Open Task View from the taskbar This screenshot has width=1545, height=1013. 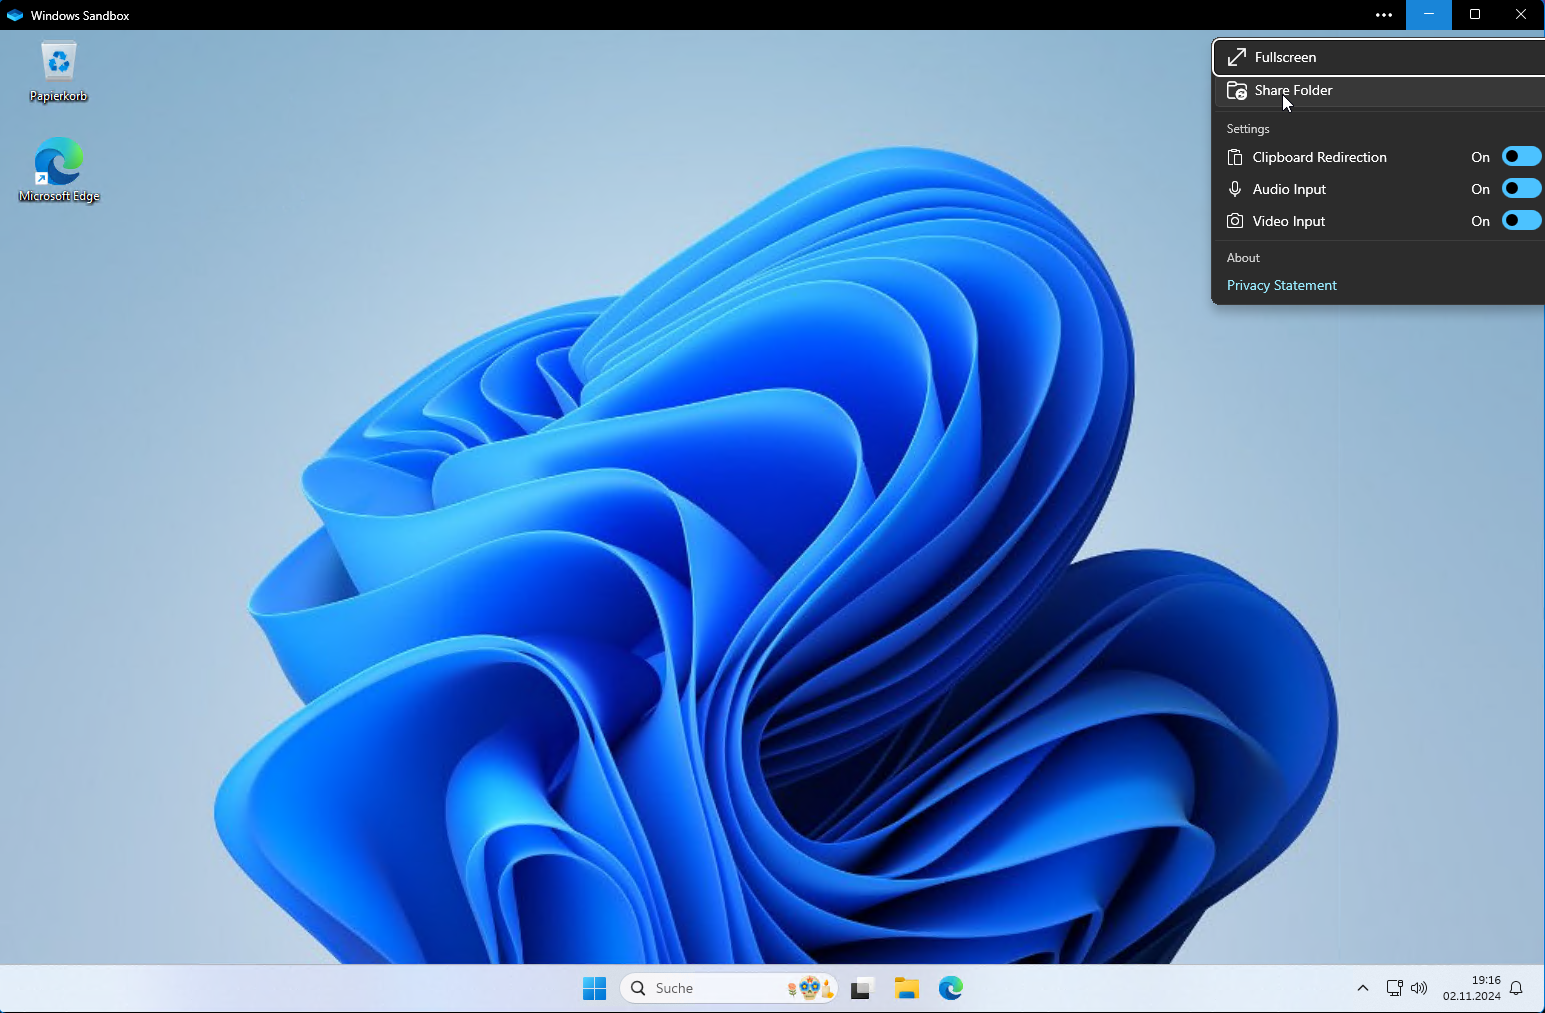[862, 988]
